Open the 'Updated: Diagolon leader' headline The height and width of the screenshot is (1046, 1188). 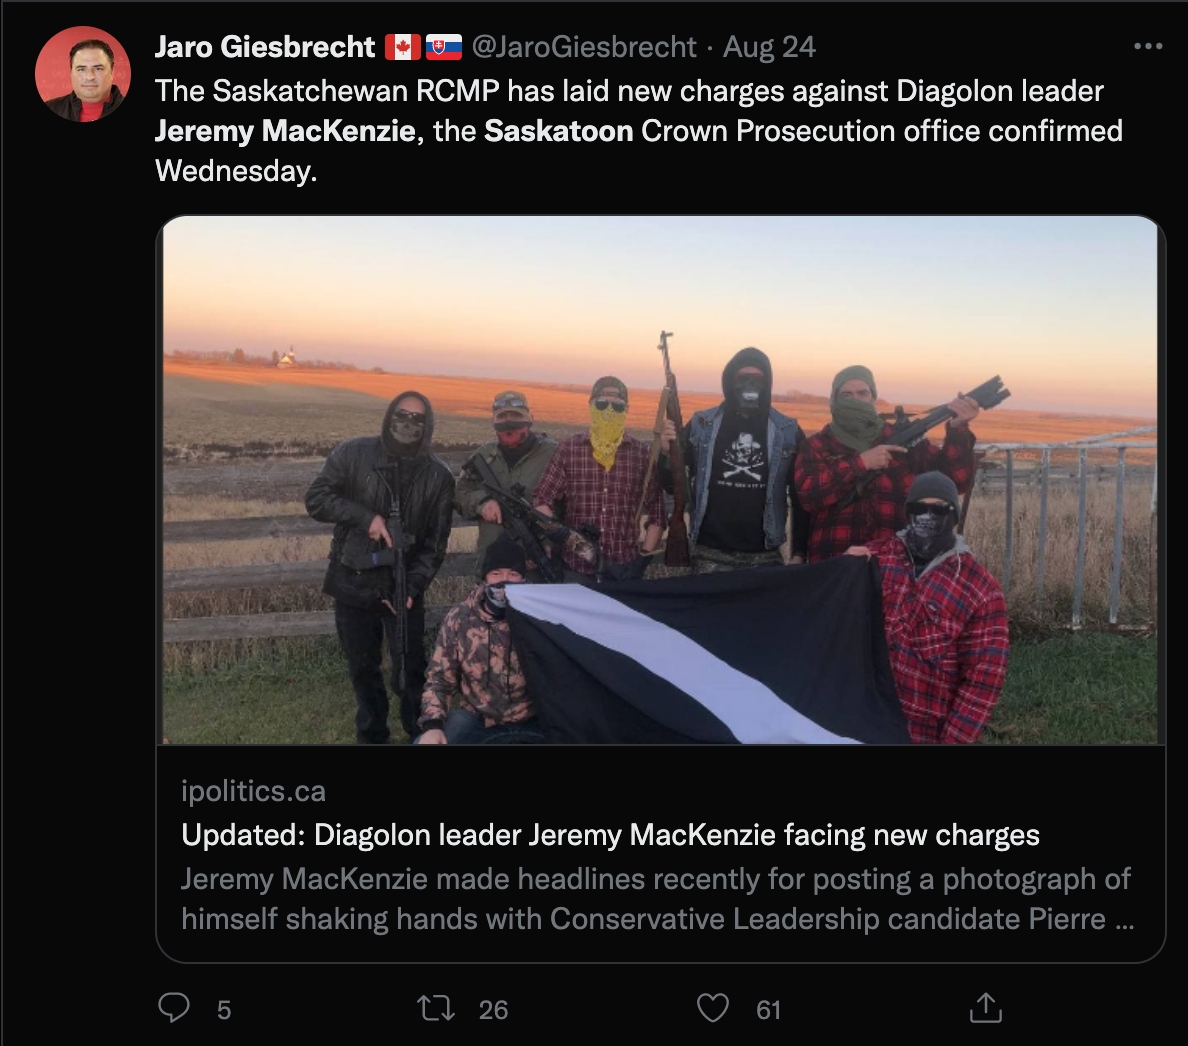610,835
